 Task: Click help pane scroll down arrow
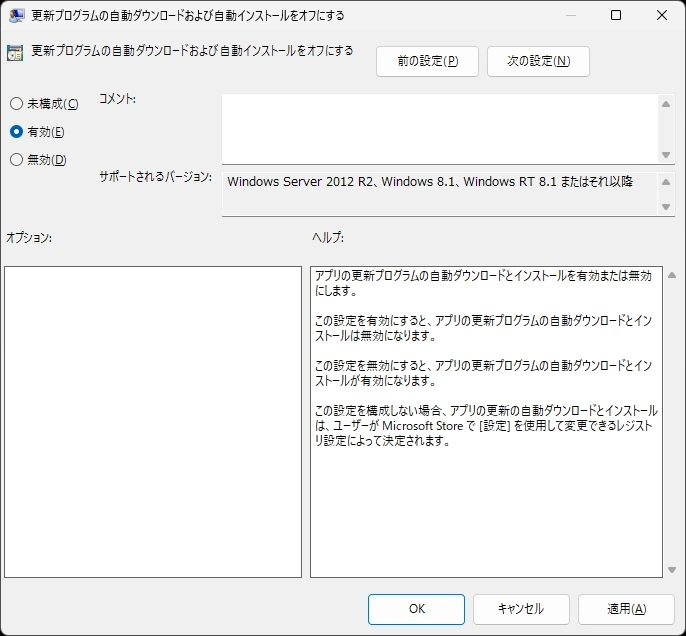(x=672, y=570)
